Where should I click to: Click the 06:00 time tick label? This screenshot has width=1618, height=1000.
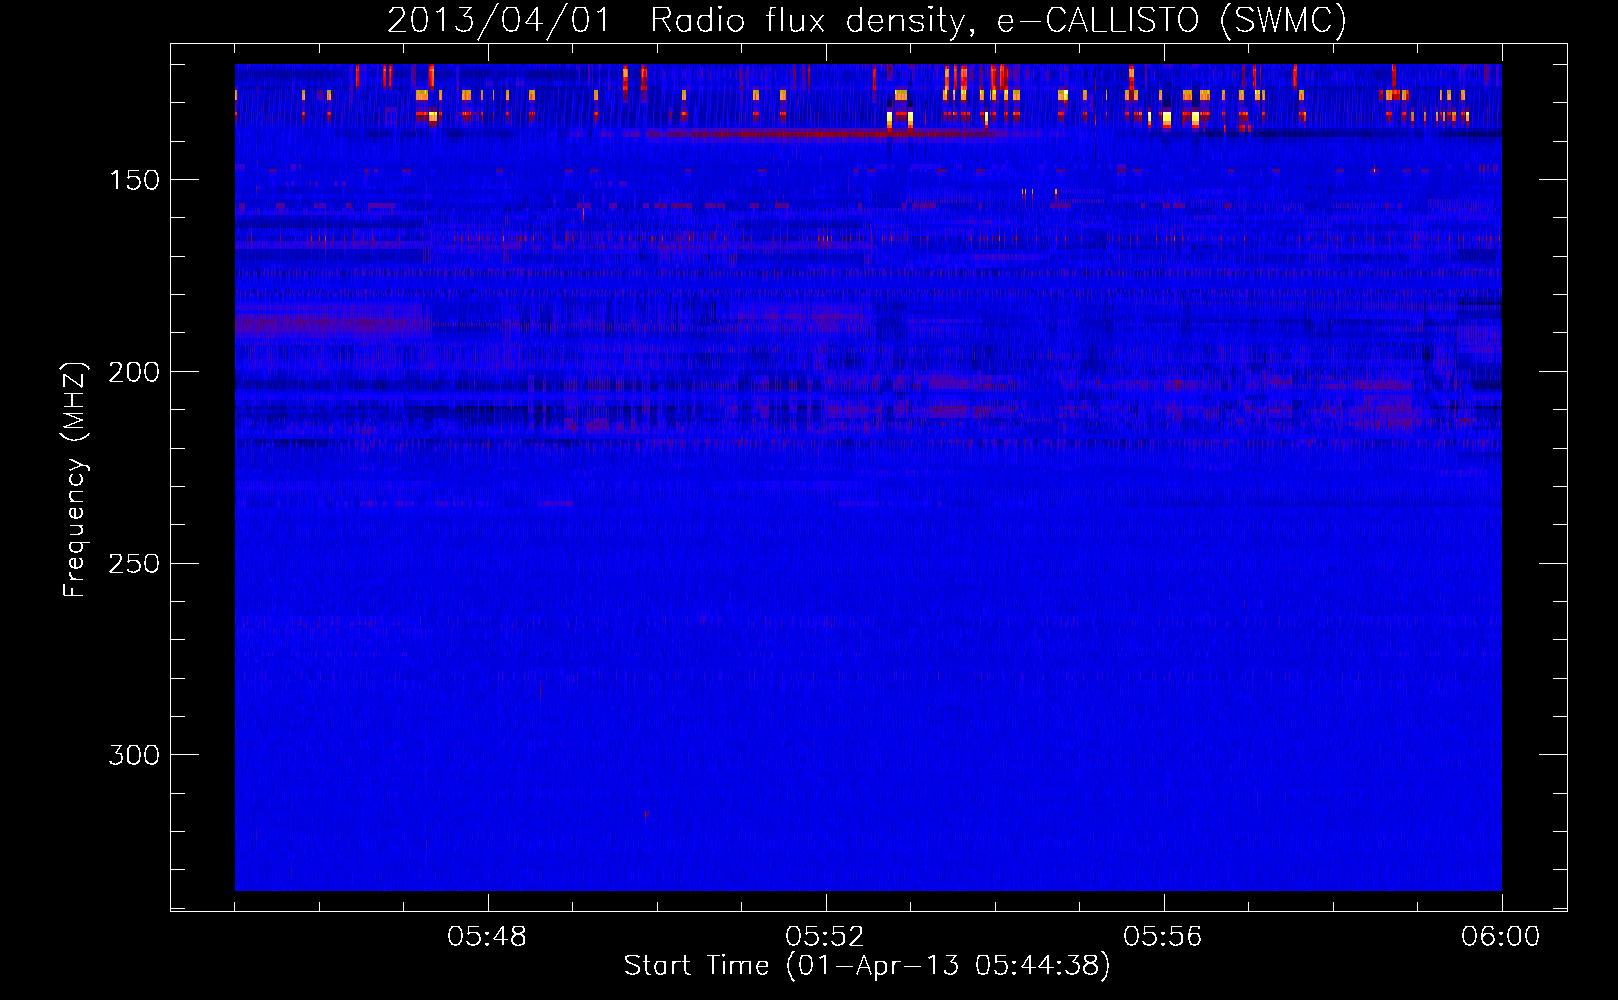[1501, 936]
